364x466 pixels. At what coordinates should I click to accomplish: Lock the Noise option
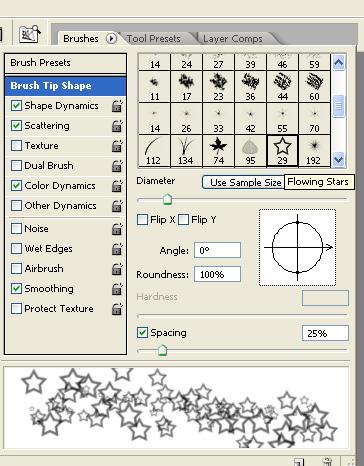click(117, 229)
